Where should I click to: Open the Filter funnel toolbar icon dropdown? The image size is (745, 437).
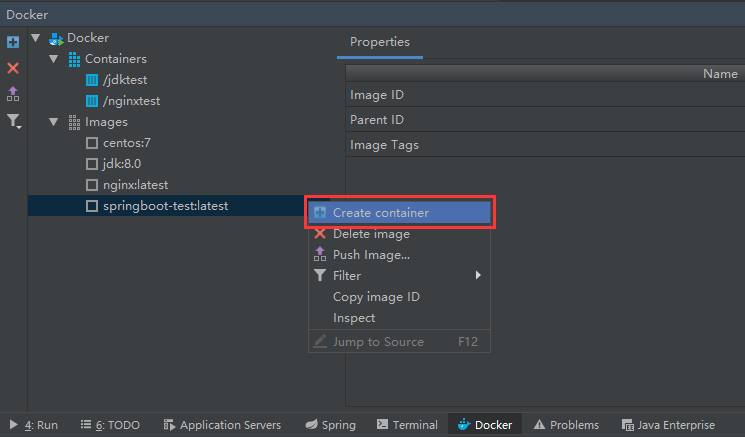pyautogui.click(x=14, y=121)
